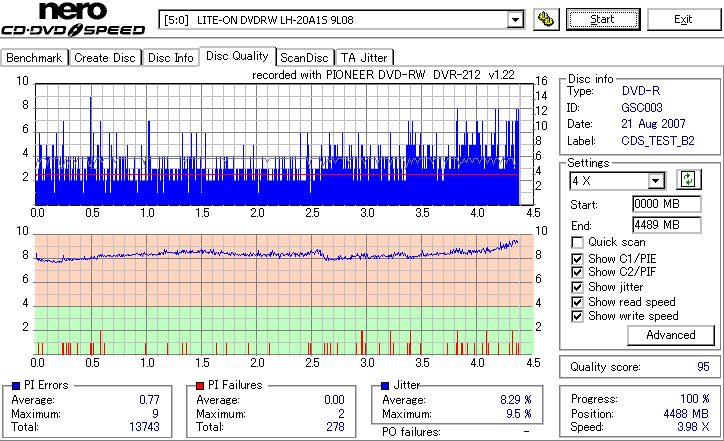Image resolution: width=724 pixels, height=441 pixels.
Task: Click the green refresh speed icon
Action: tap(688, 179)
